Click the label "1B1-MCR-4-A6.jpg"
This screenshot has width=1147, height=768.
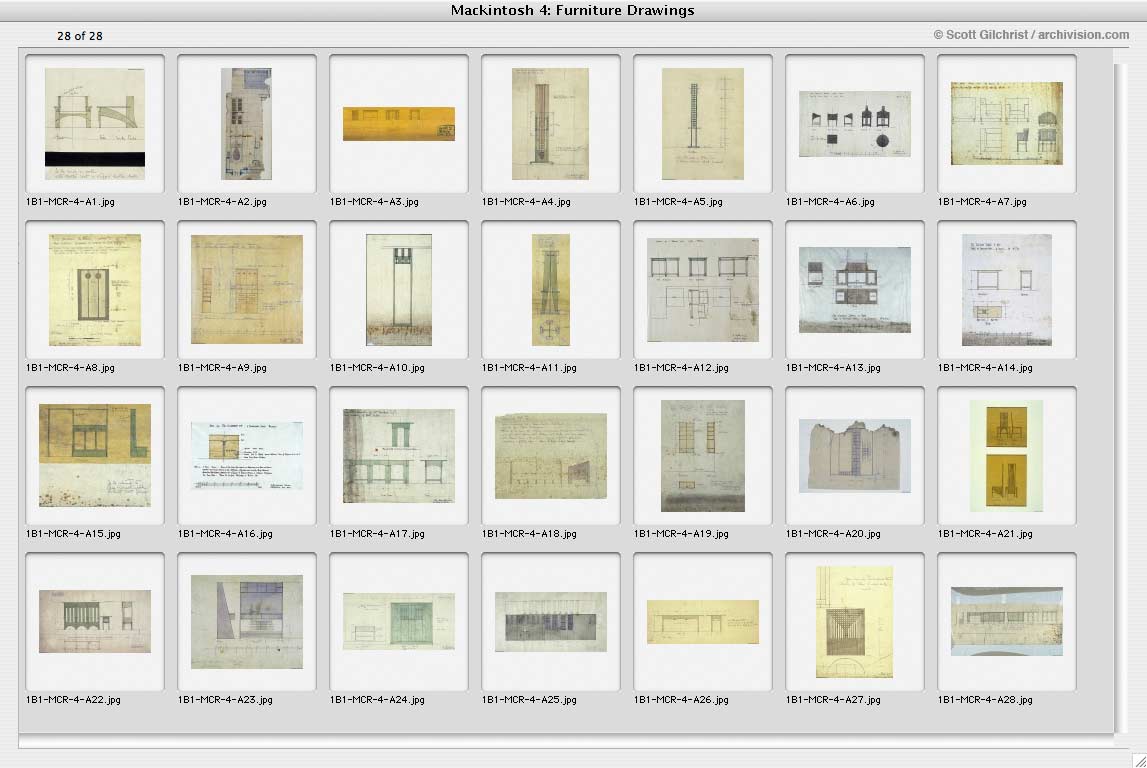click(830, 202)
